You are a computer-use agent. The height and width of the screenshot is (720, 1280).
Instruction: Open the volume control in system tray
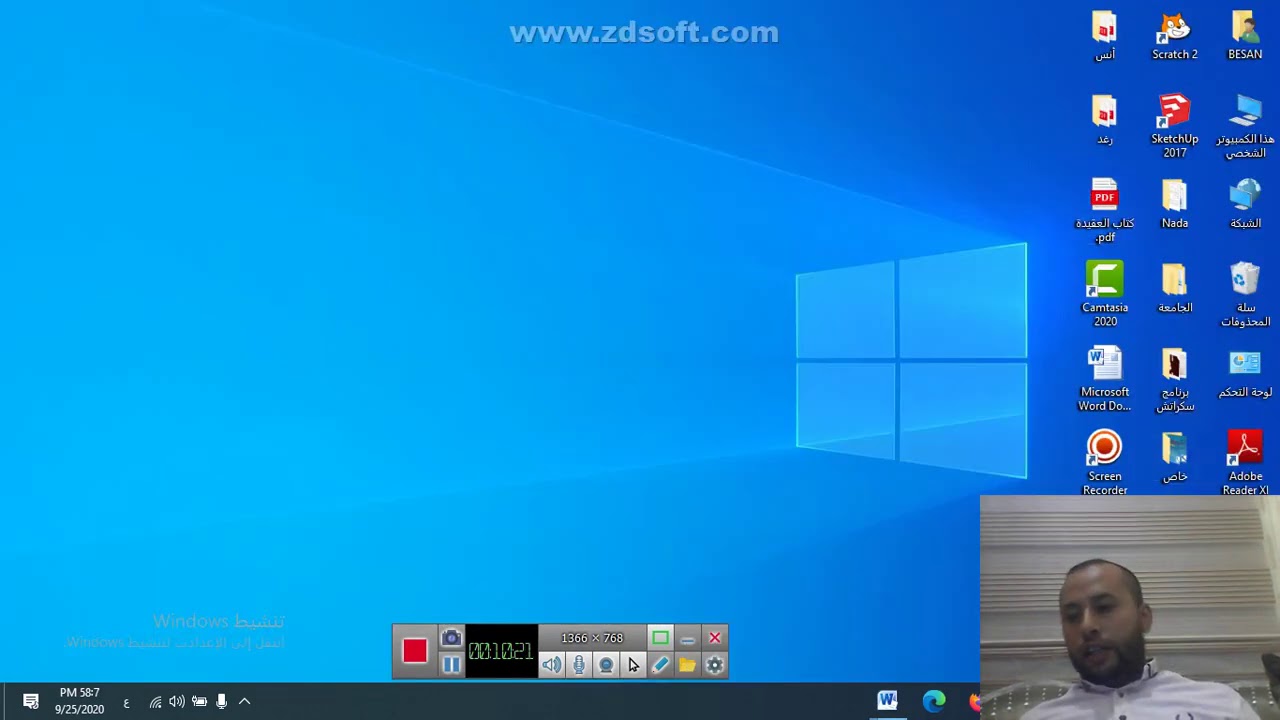click(x=177, y=702)
